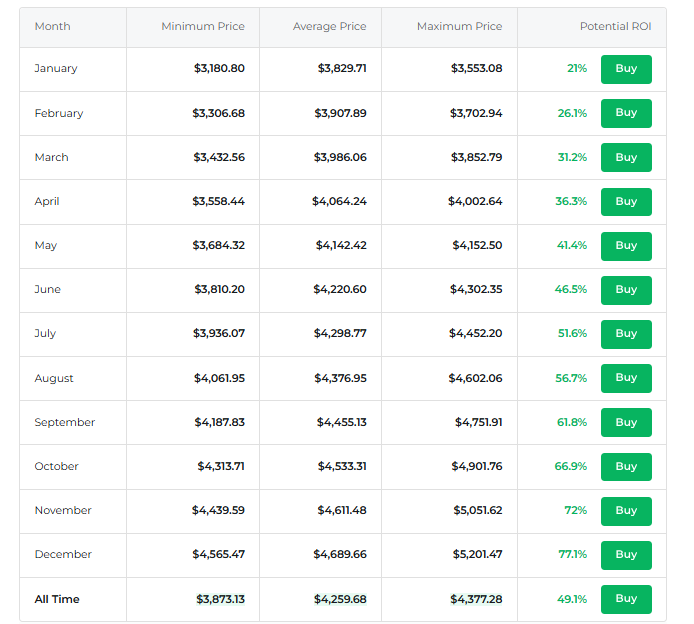Select the Buy button for March
This screenshot has height=624, width=694.
coord(626,157)
